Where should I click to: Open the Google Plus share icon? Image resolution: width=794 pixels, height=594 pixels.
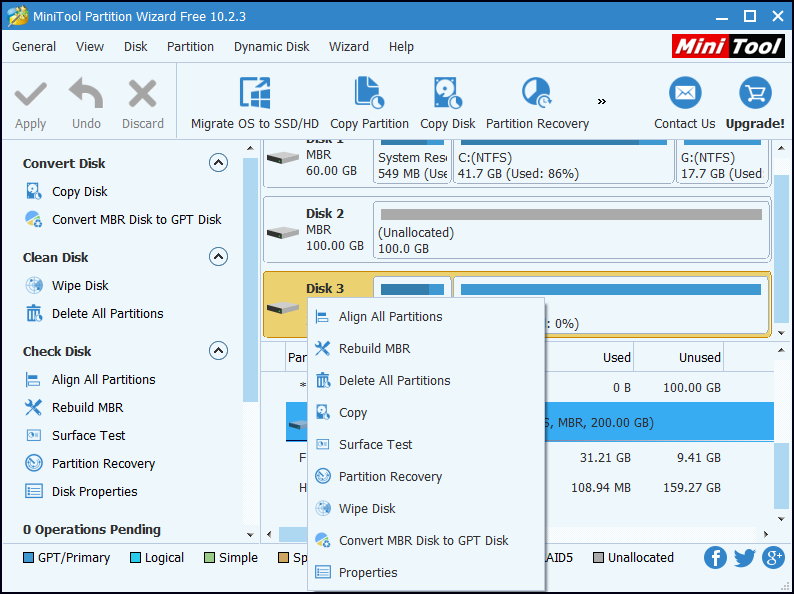[x=773, y=558]
